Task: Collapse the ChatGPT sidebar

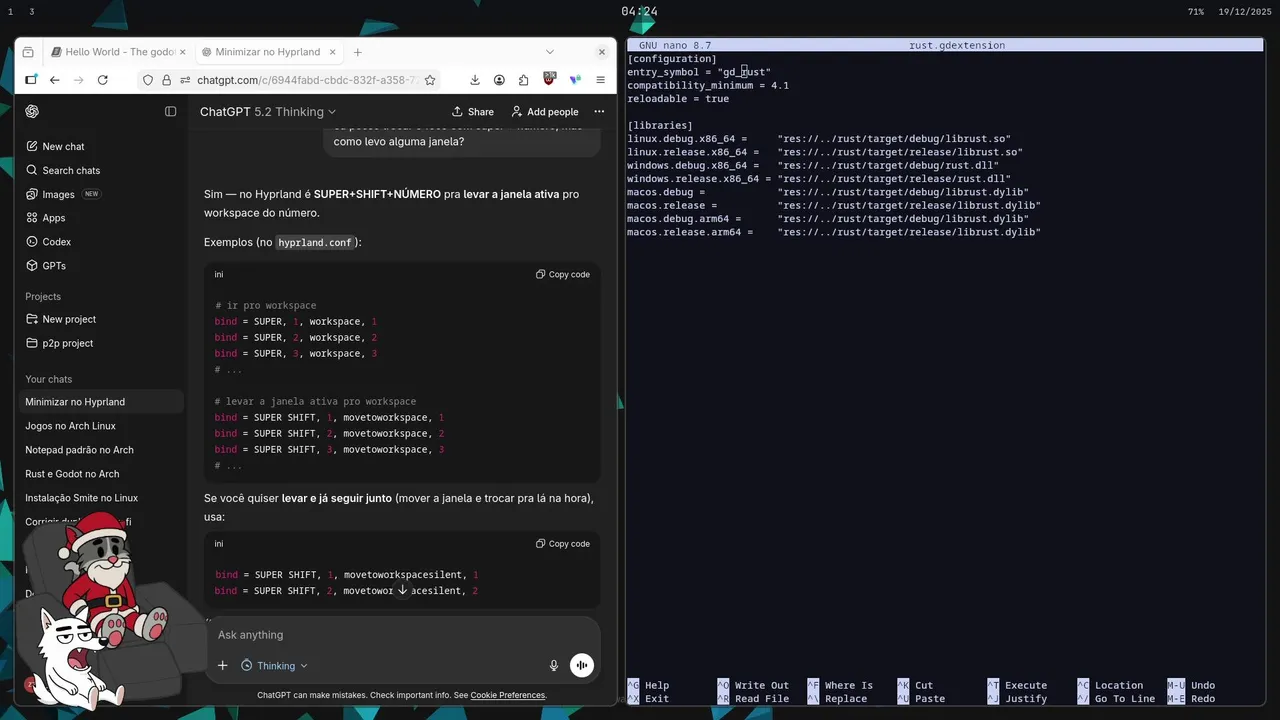Action: (x=171, y=111)
